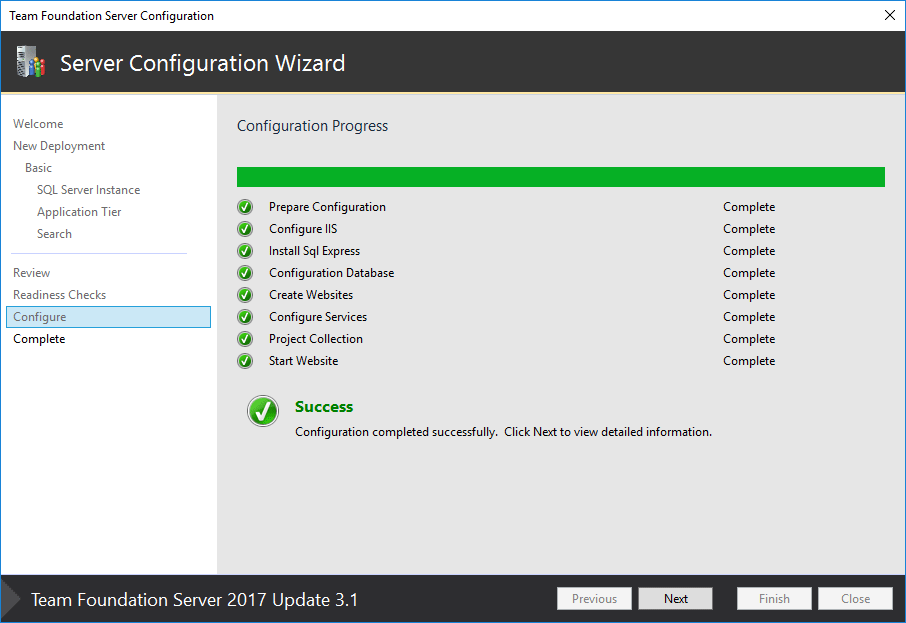Click the arrow icon in the footer bar
906x623 pixels.
10,599
